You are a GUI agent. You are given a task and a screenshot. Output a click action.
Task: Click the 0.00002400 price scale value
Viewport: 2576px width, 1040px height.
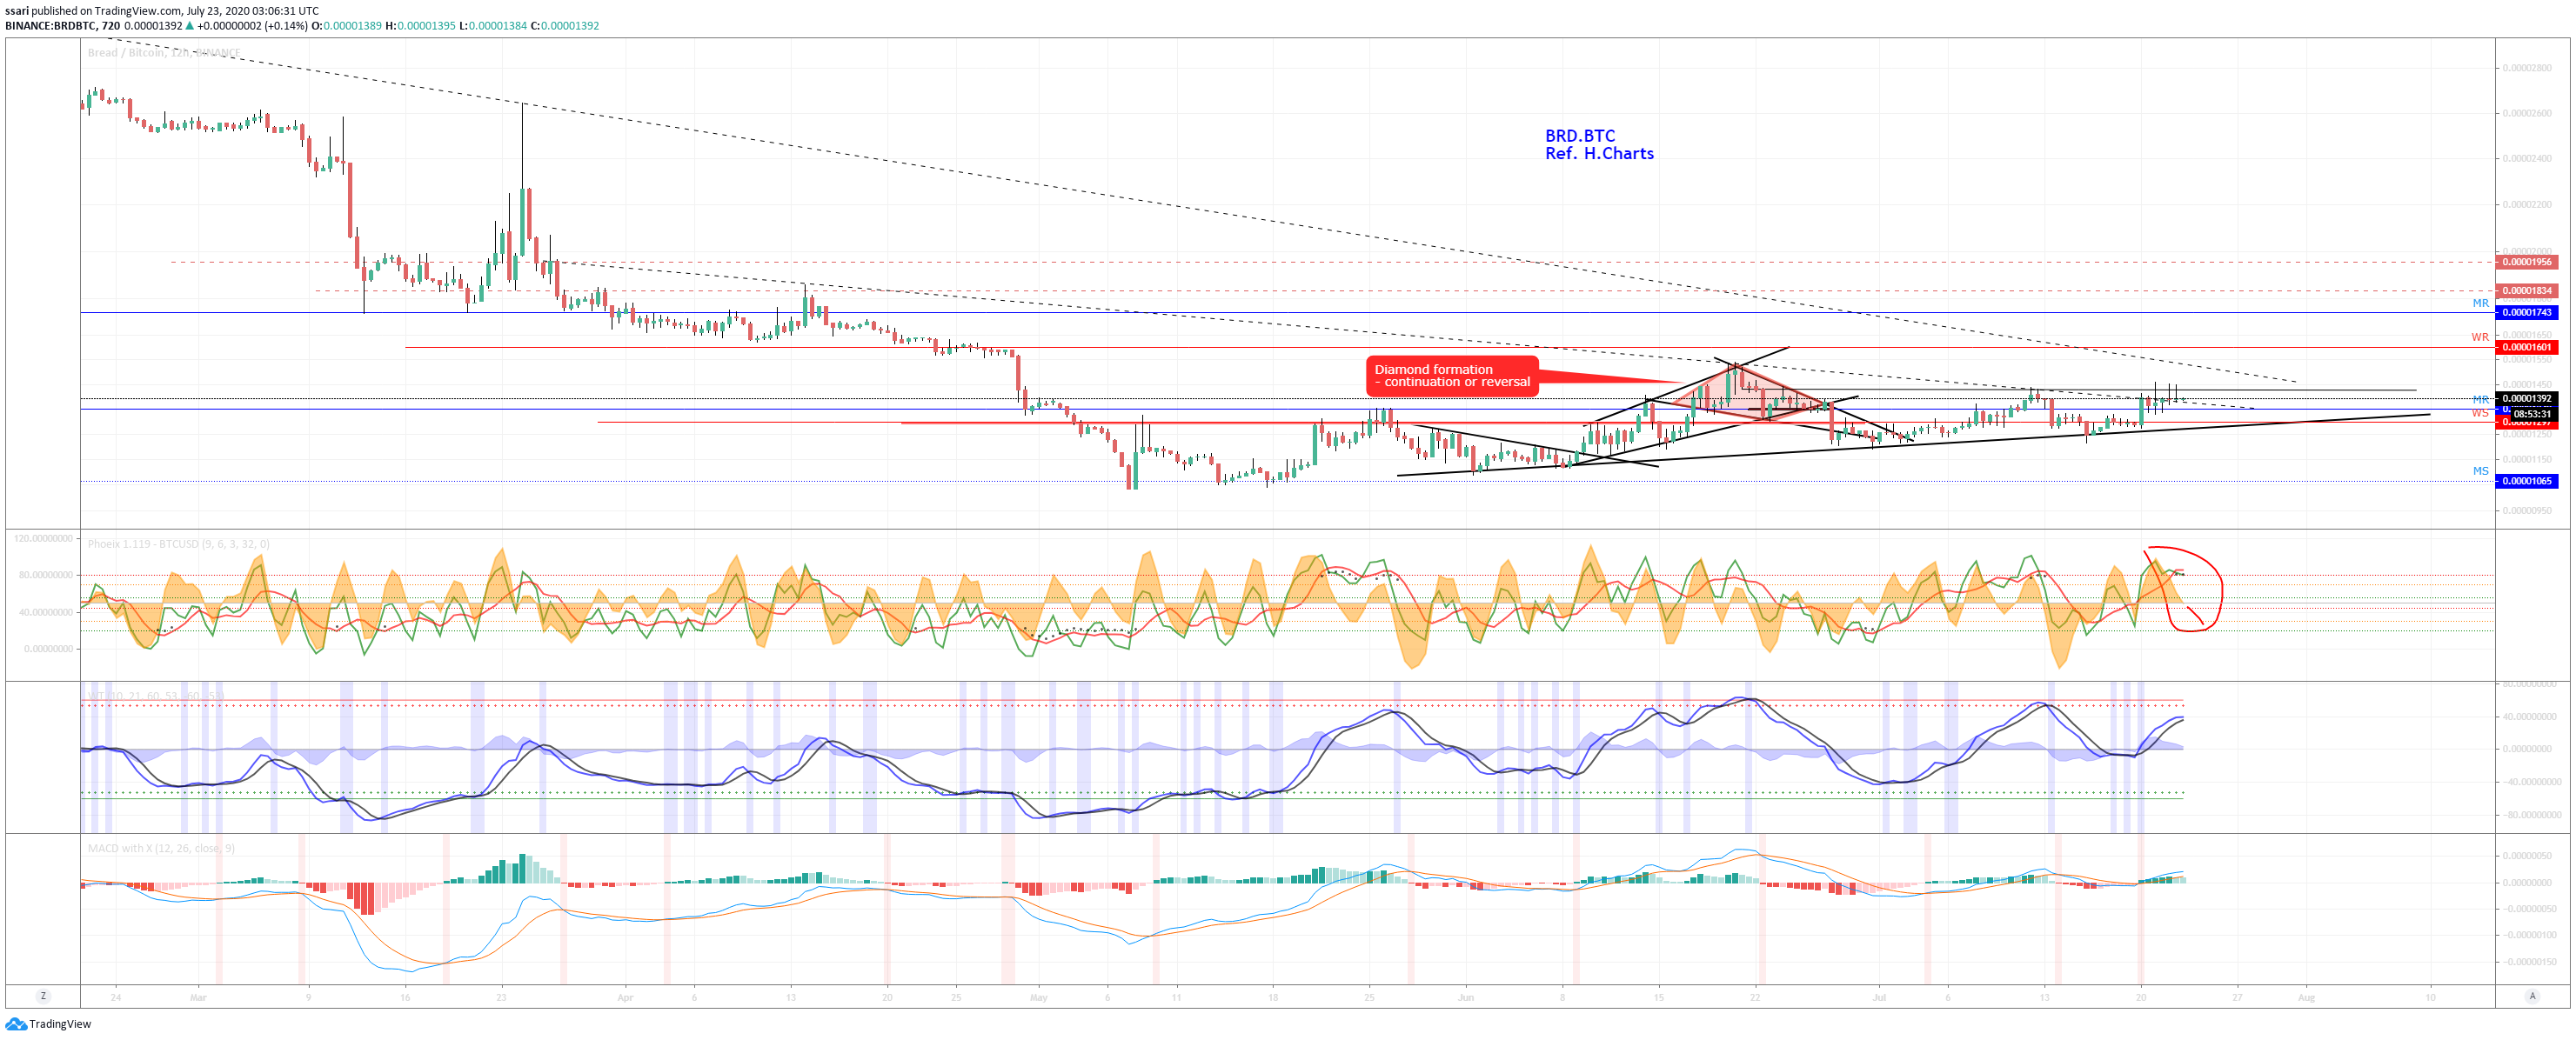click(x=2527, y=158)
